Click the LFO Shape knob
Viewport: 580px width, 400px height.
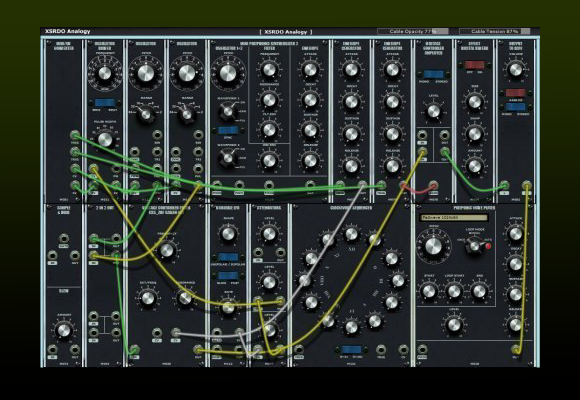[x=228, y=234]
